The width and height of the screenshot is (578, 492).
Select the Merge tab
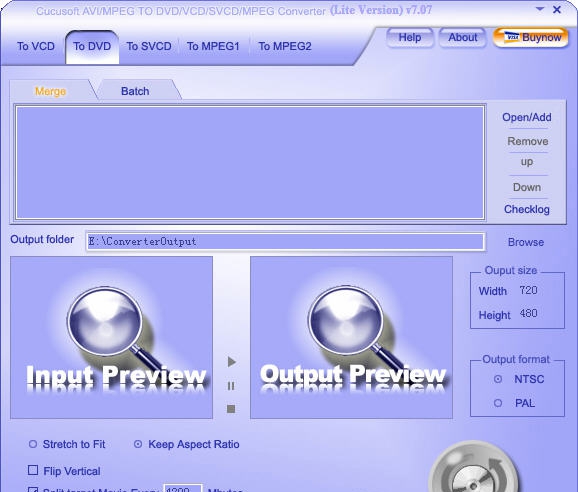[51, 91]
